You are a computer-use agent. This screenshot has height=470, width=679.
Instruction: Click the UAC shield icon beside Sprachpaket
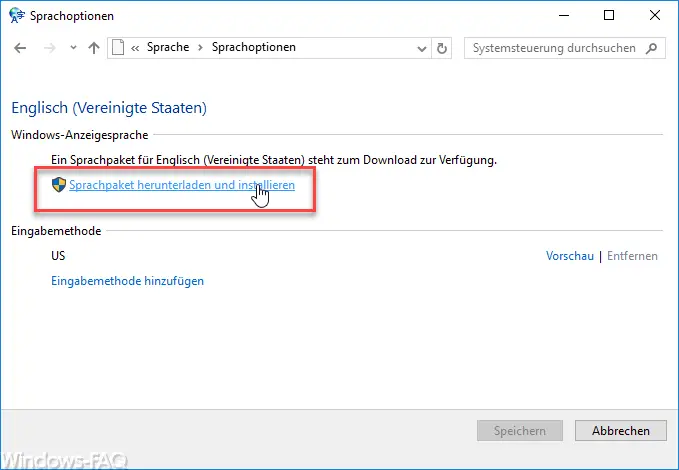coord(59,185)
